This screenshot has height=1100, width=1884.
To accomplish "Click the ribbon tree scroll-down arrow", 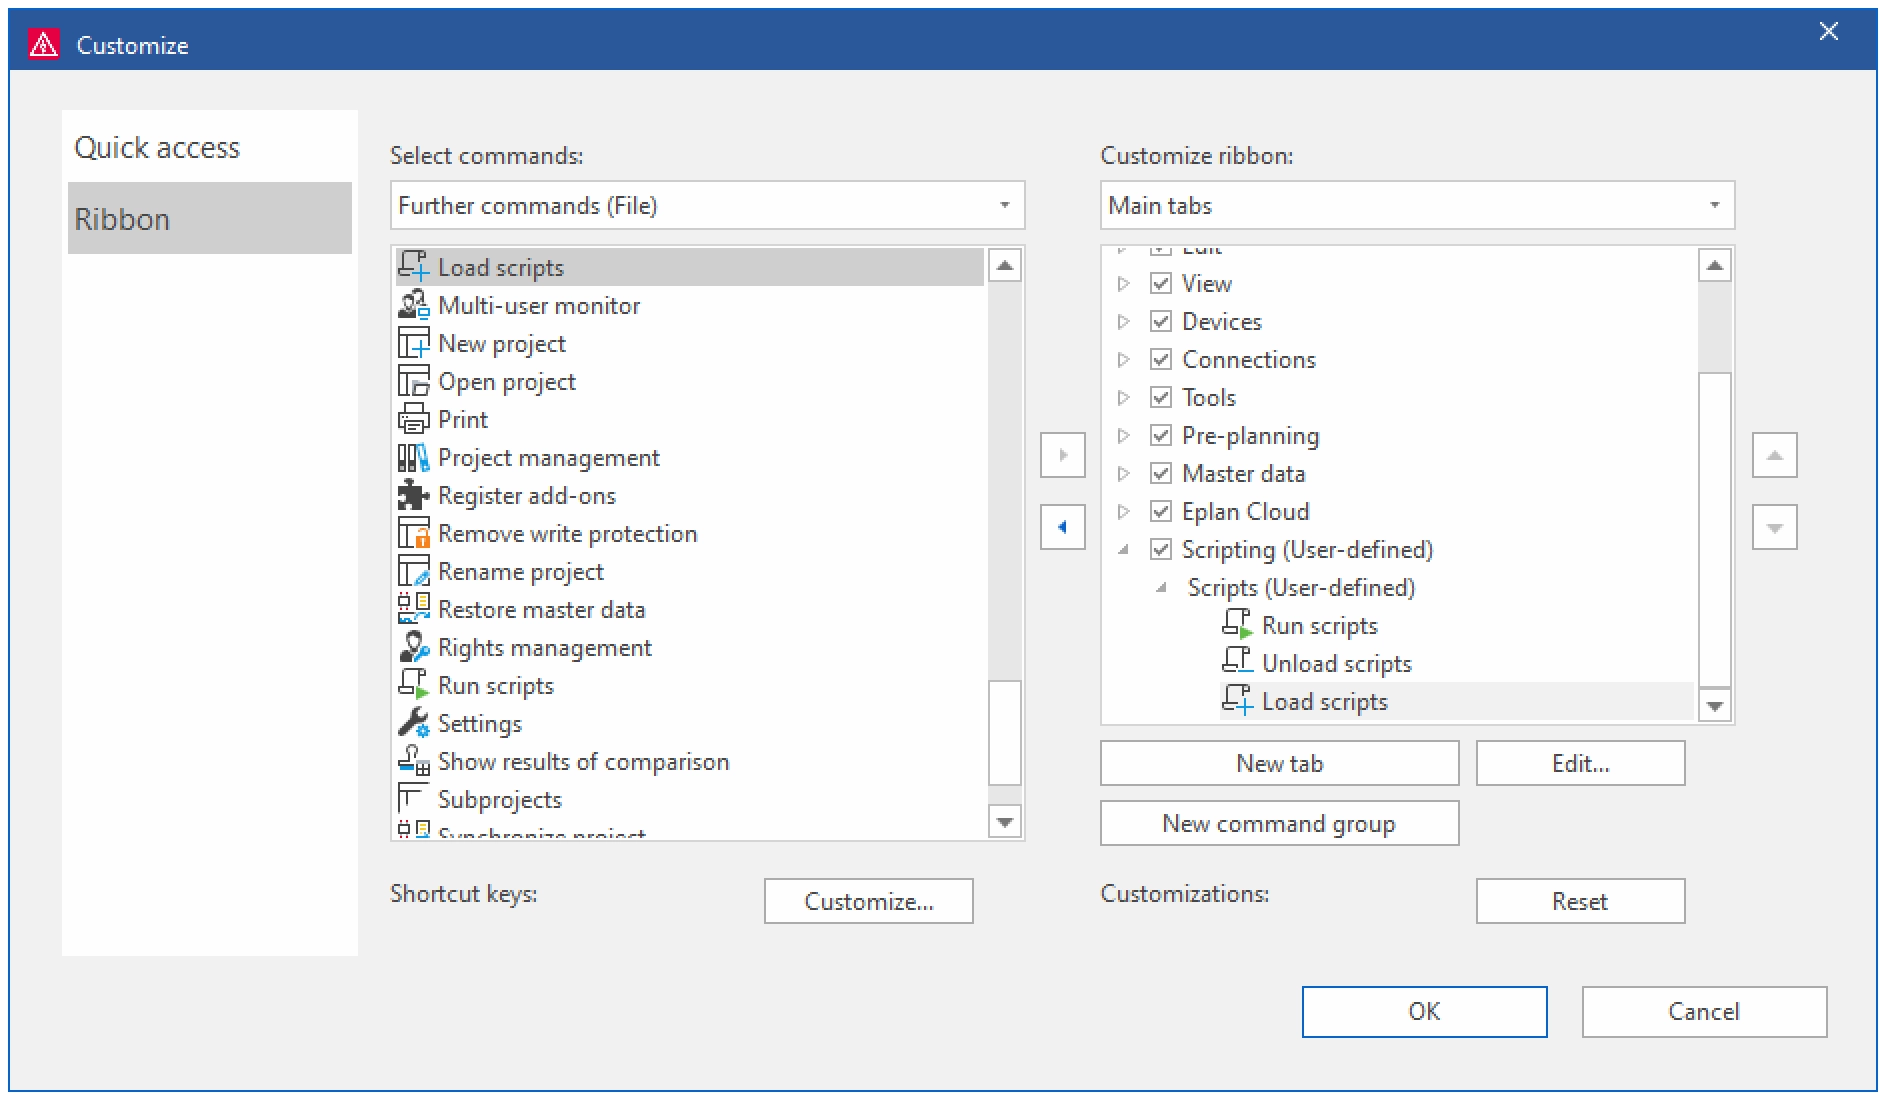I will point(1715,705).
